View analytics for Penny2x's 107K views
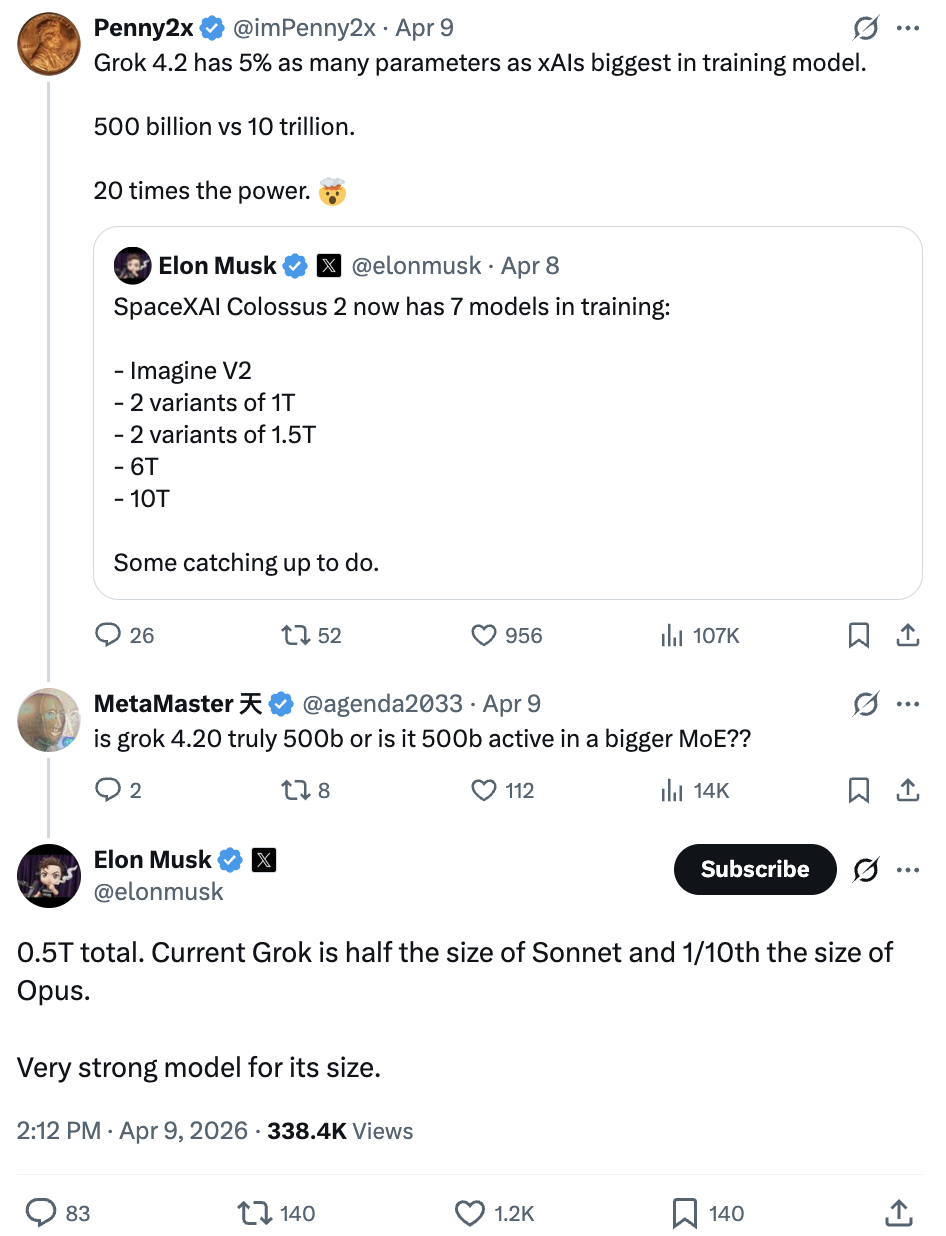946x1236 pixels. tap(700, 635)
